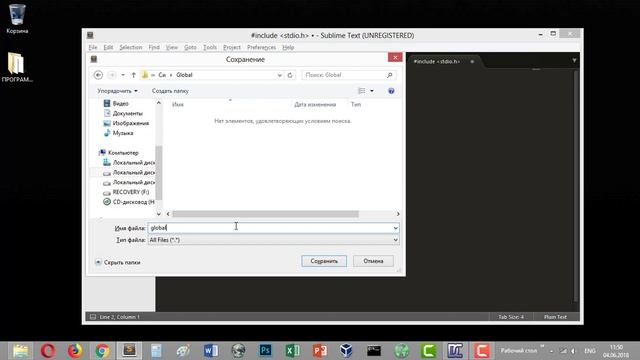Screen dimensions: 640x360
Task: Open Sublime Text View menu
Action: 172,47
